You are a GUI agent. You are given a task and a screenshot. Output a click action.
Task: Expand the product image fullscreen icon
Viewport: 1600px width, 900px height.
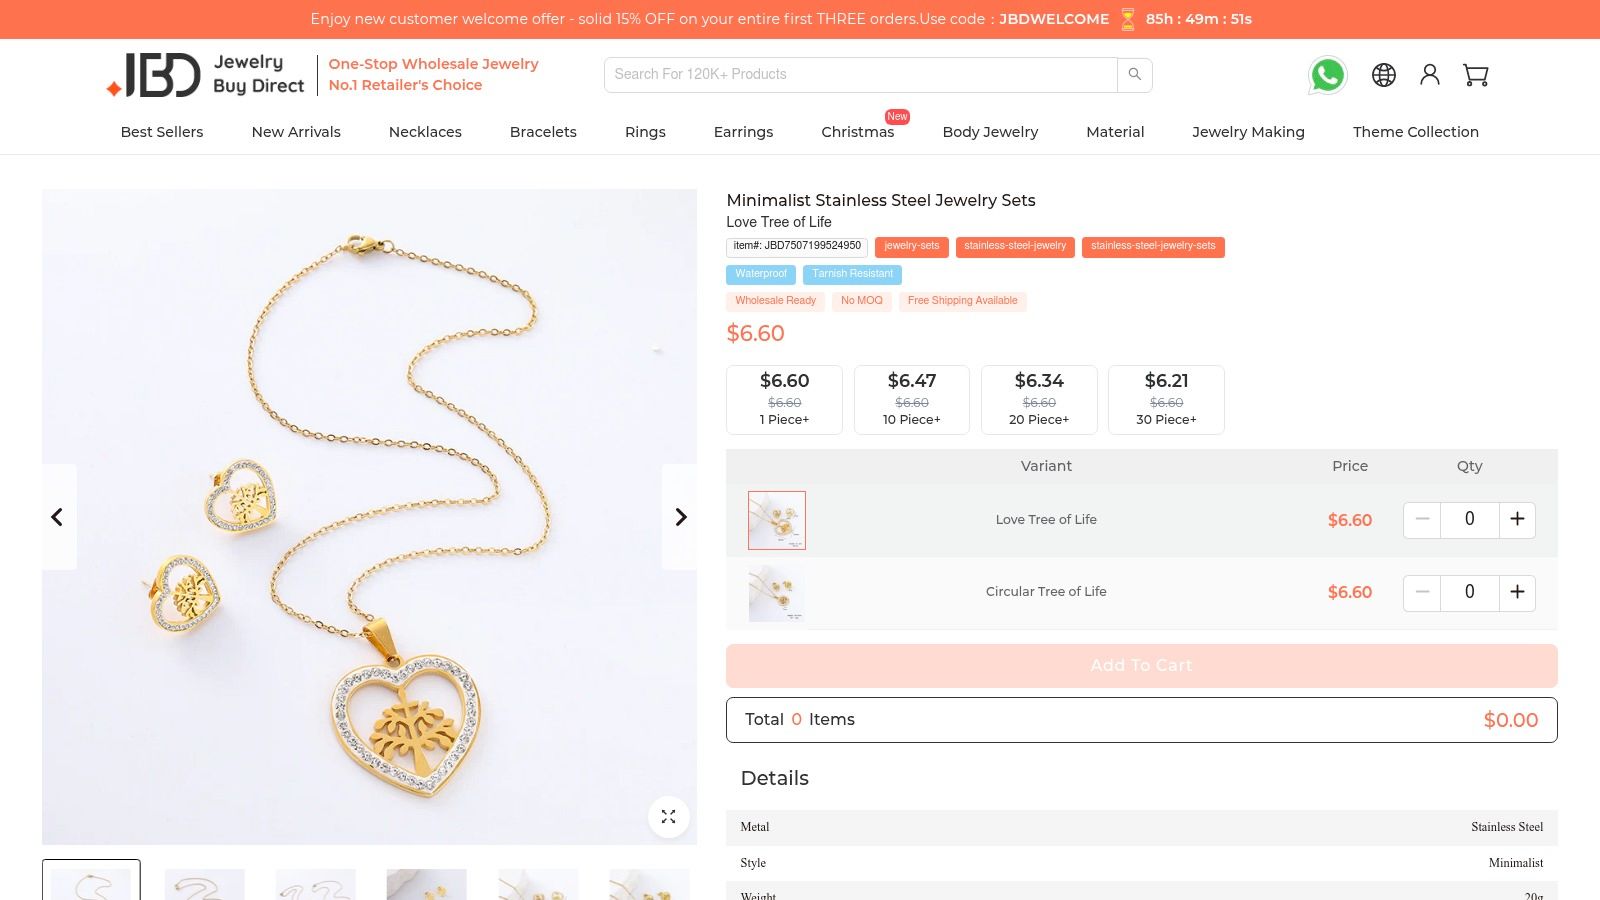pos(668,816)
